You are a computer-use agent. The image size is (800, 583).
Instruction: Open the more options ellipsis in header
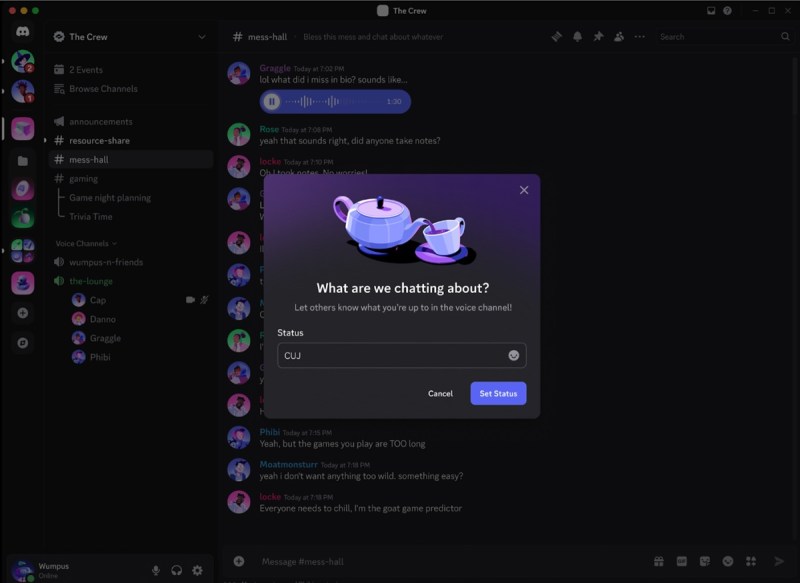click(639, 37)
